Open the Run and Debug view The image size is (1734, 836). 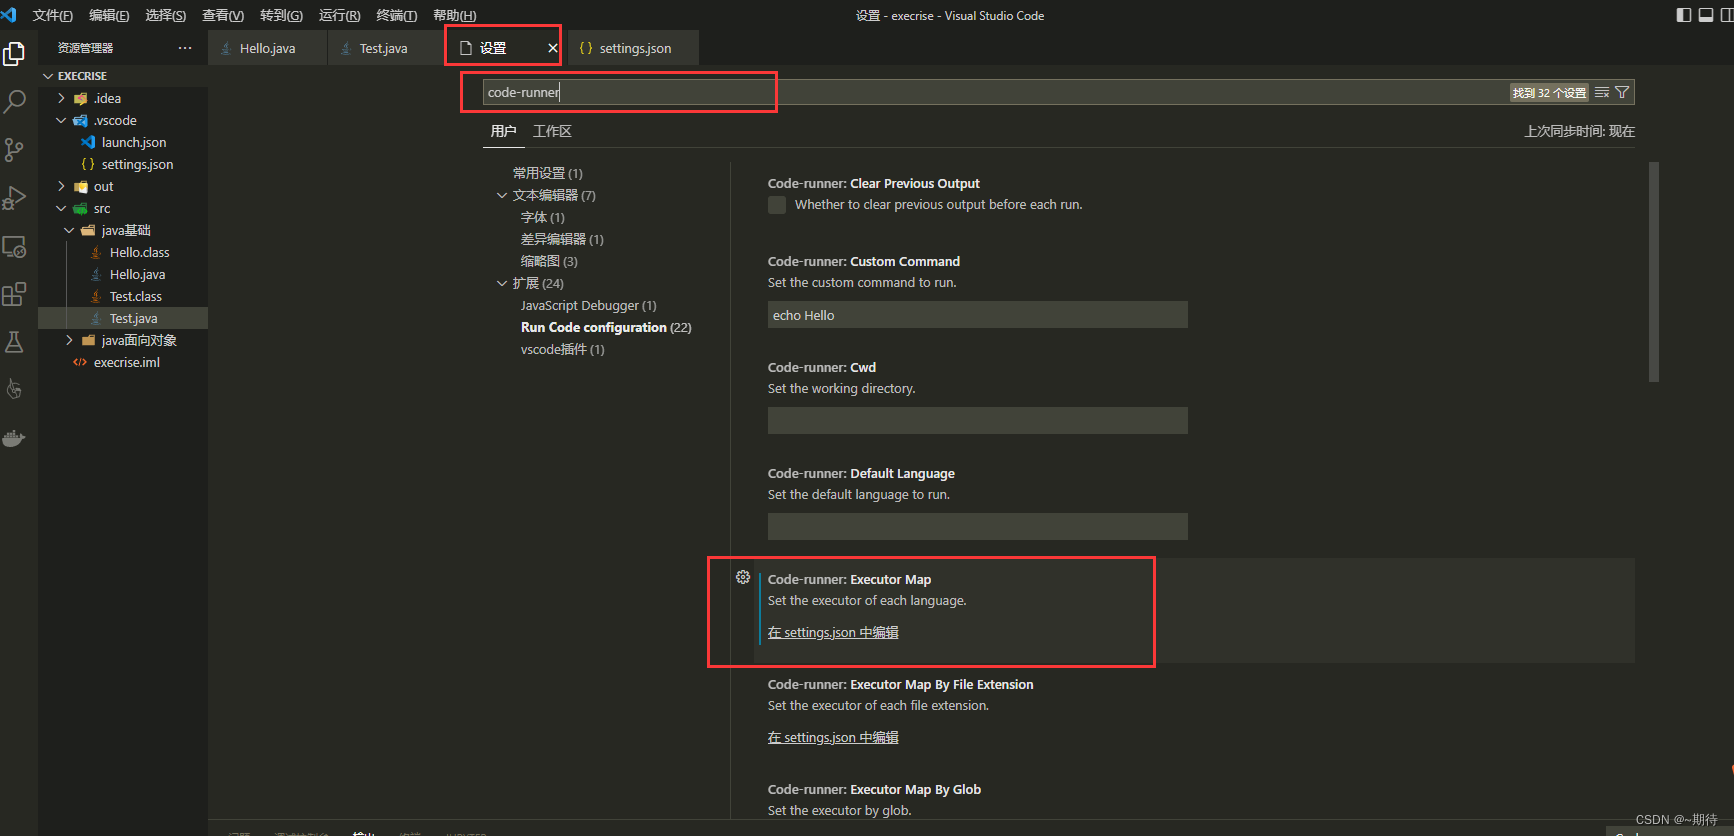pyautogui.click(x=14, y=198)
